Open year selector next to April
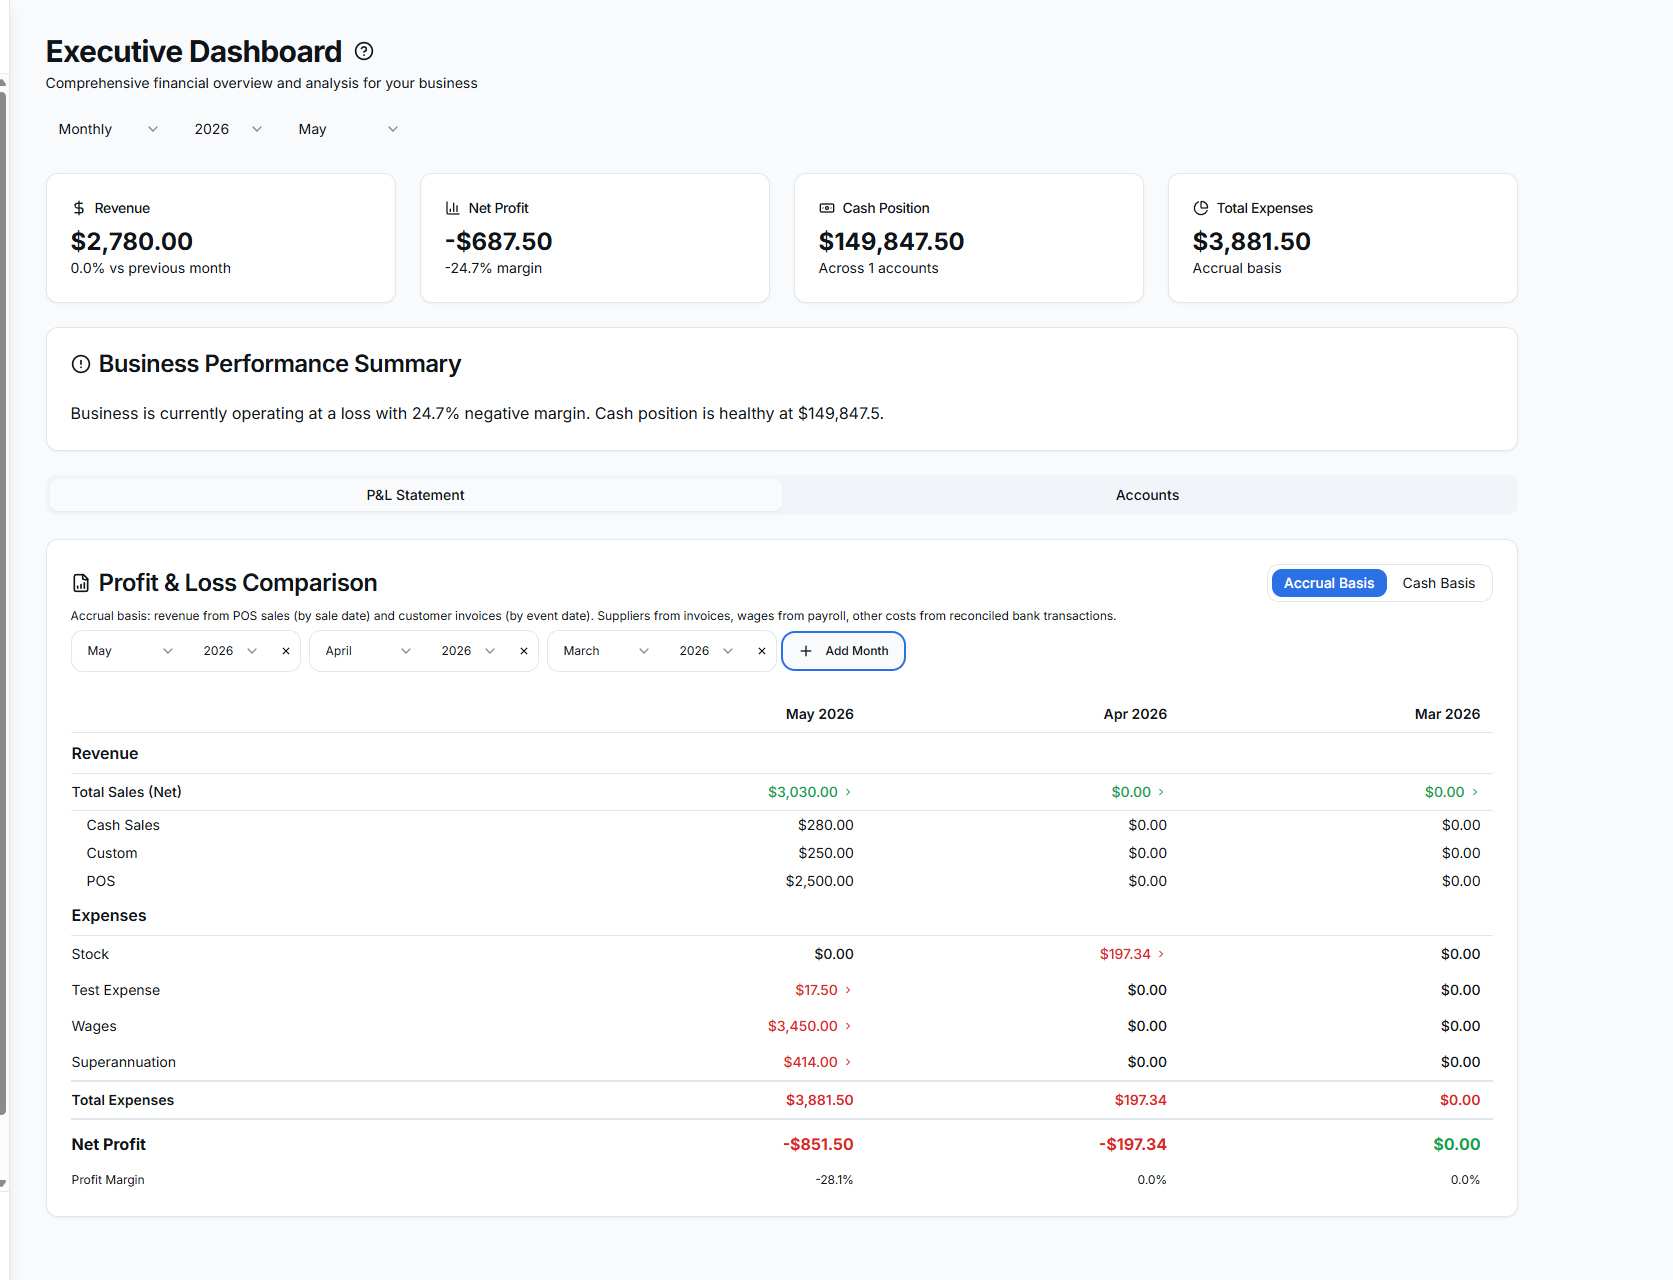This screenshot has width=1673, height=1280. pyautogui.click(x=468, y=651)
